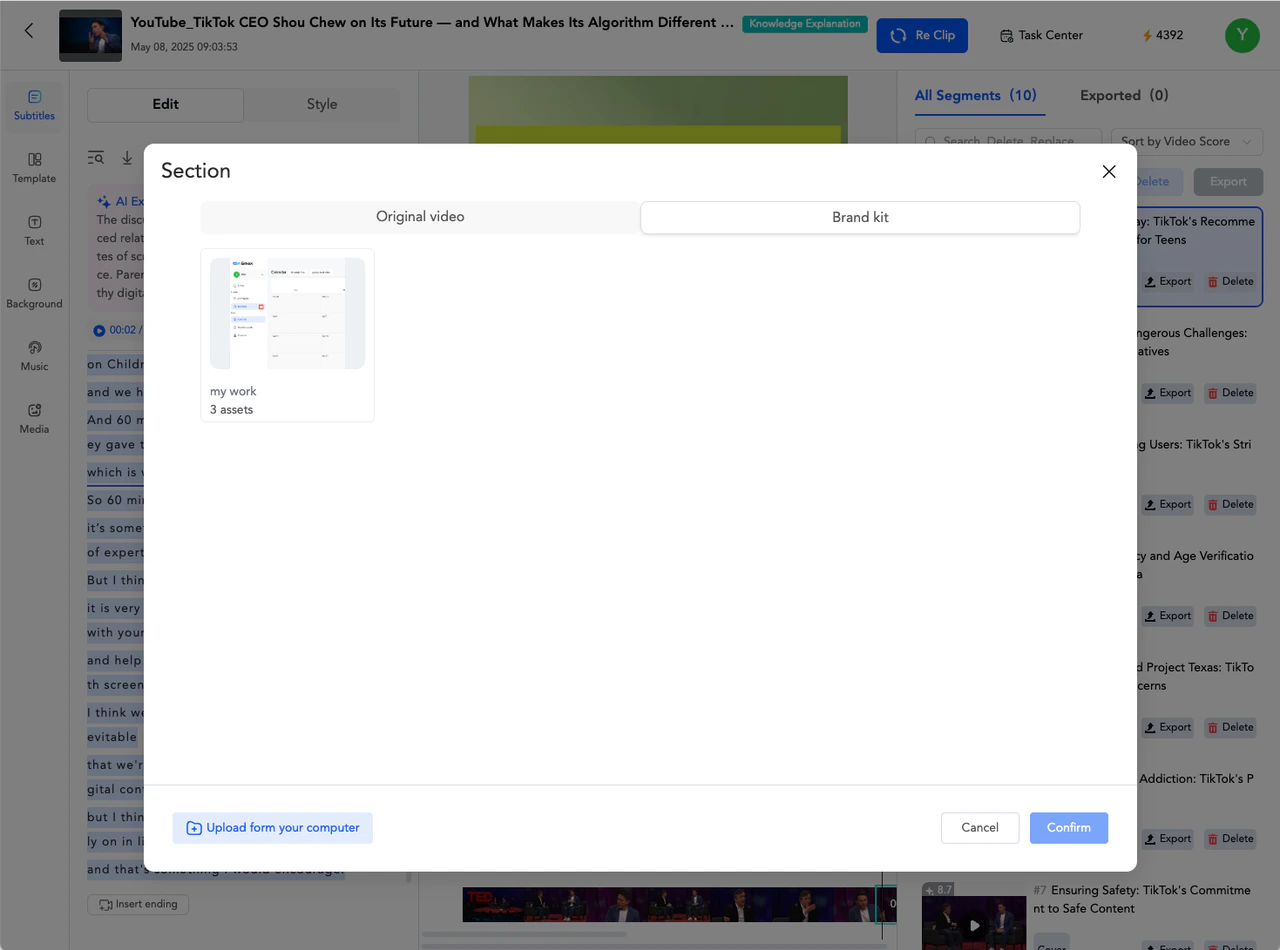Image resolution: width=1280 pixels, height=950 pixels.
Task: Select the Brand kit tab
Action: pos(860,217)
